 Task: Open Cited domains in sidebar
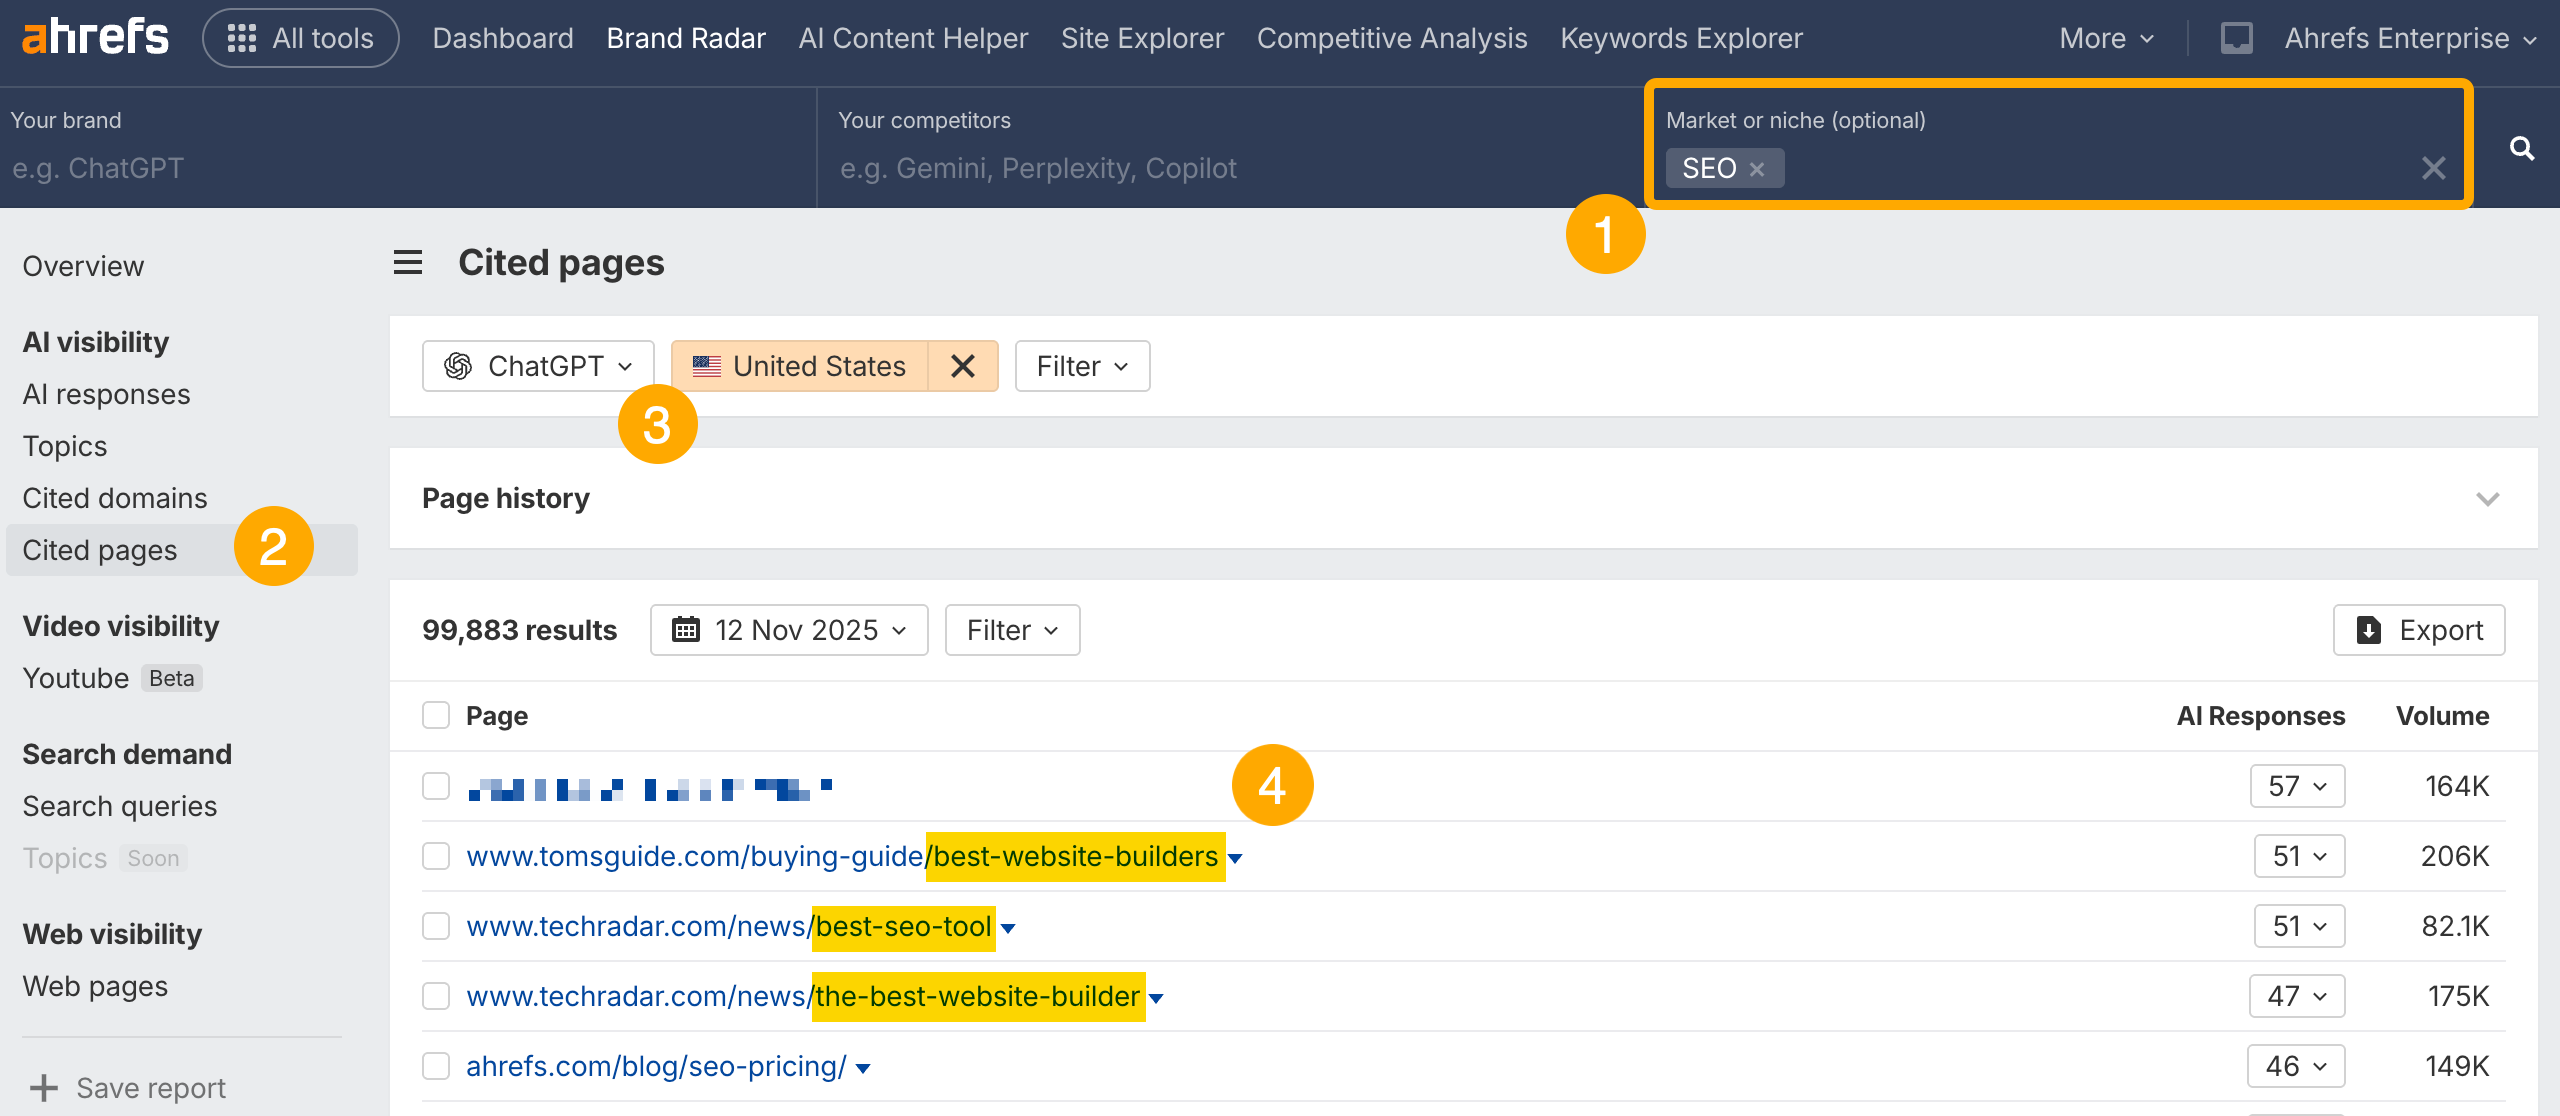tap(115, 498)
